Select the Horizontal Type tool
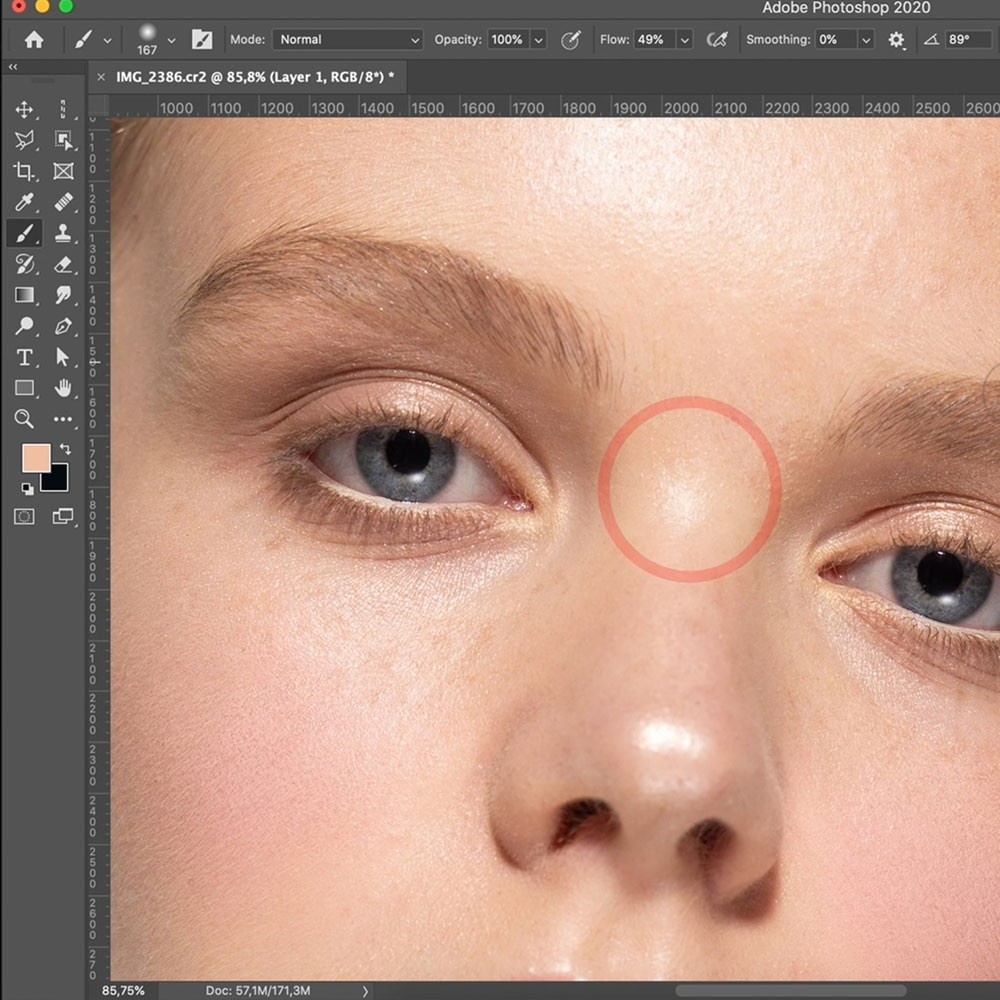This screenshot has width=1000, height=1000. tap(24, 358)
